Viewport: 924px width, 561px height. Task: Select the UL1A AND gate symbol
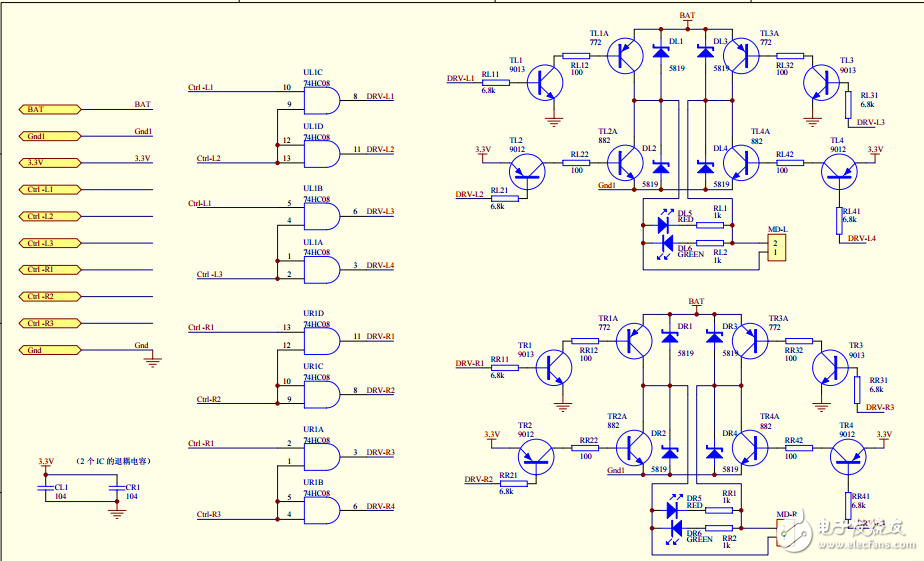(319, 266)
